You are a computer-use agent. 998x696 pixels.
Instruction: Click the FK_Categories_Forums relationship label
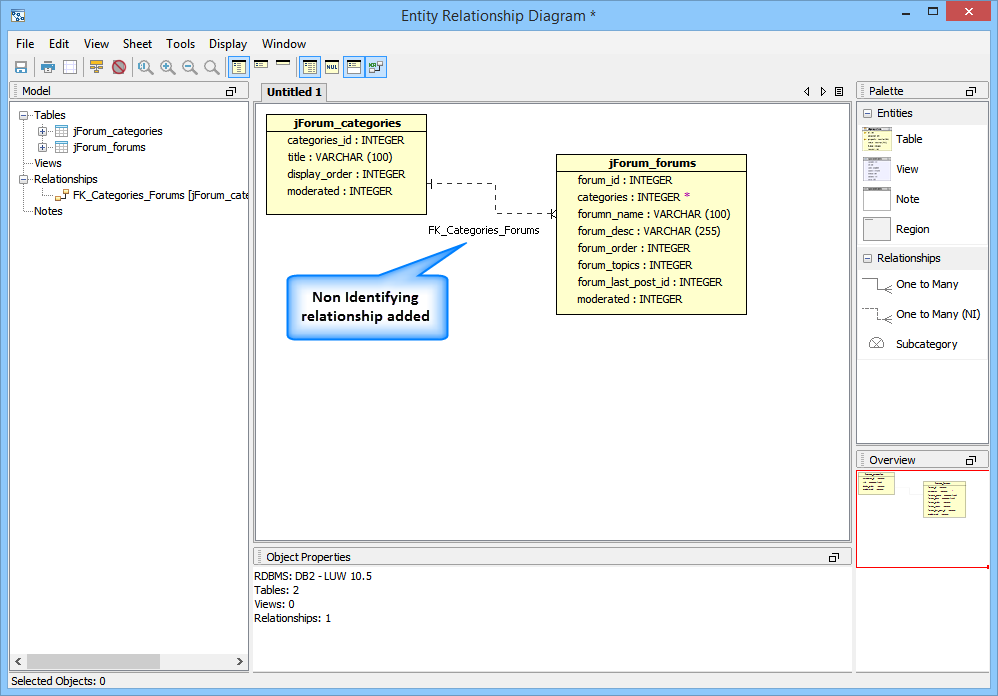484,230
